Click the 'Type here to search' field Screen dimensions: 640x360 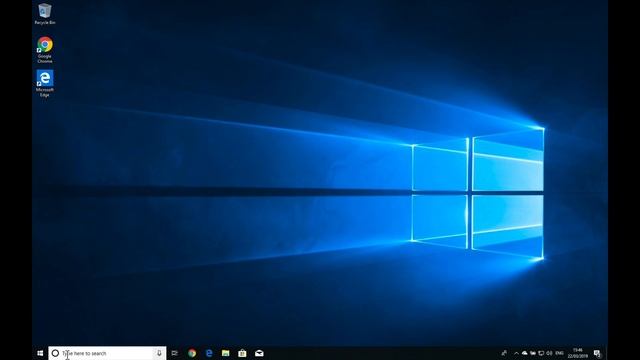pyautogui.click(x=107, y=353)
